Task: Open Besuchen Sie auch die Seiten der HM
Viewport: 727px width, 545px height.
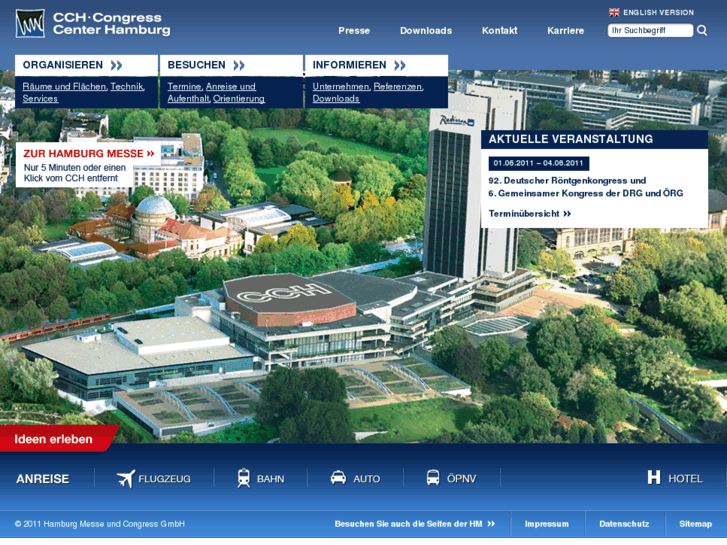Action: point(408,524)
